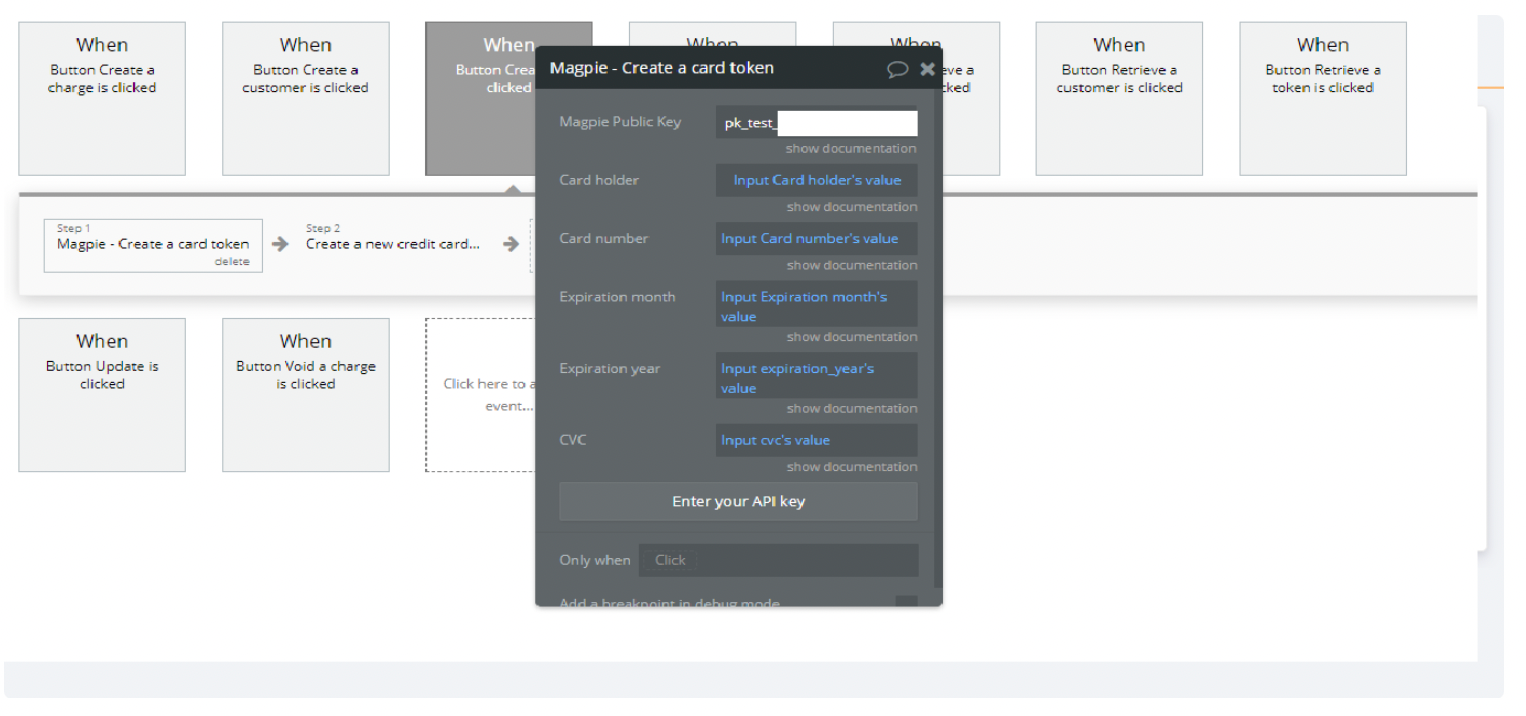Click the Only when condition field

779,560
